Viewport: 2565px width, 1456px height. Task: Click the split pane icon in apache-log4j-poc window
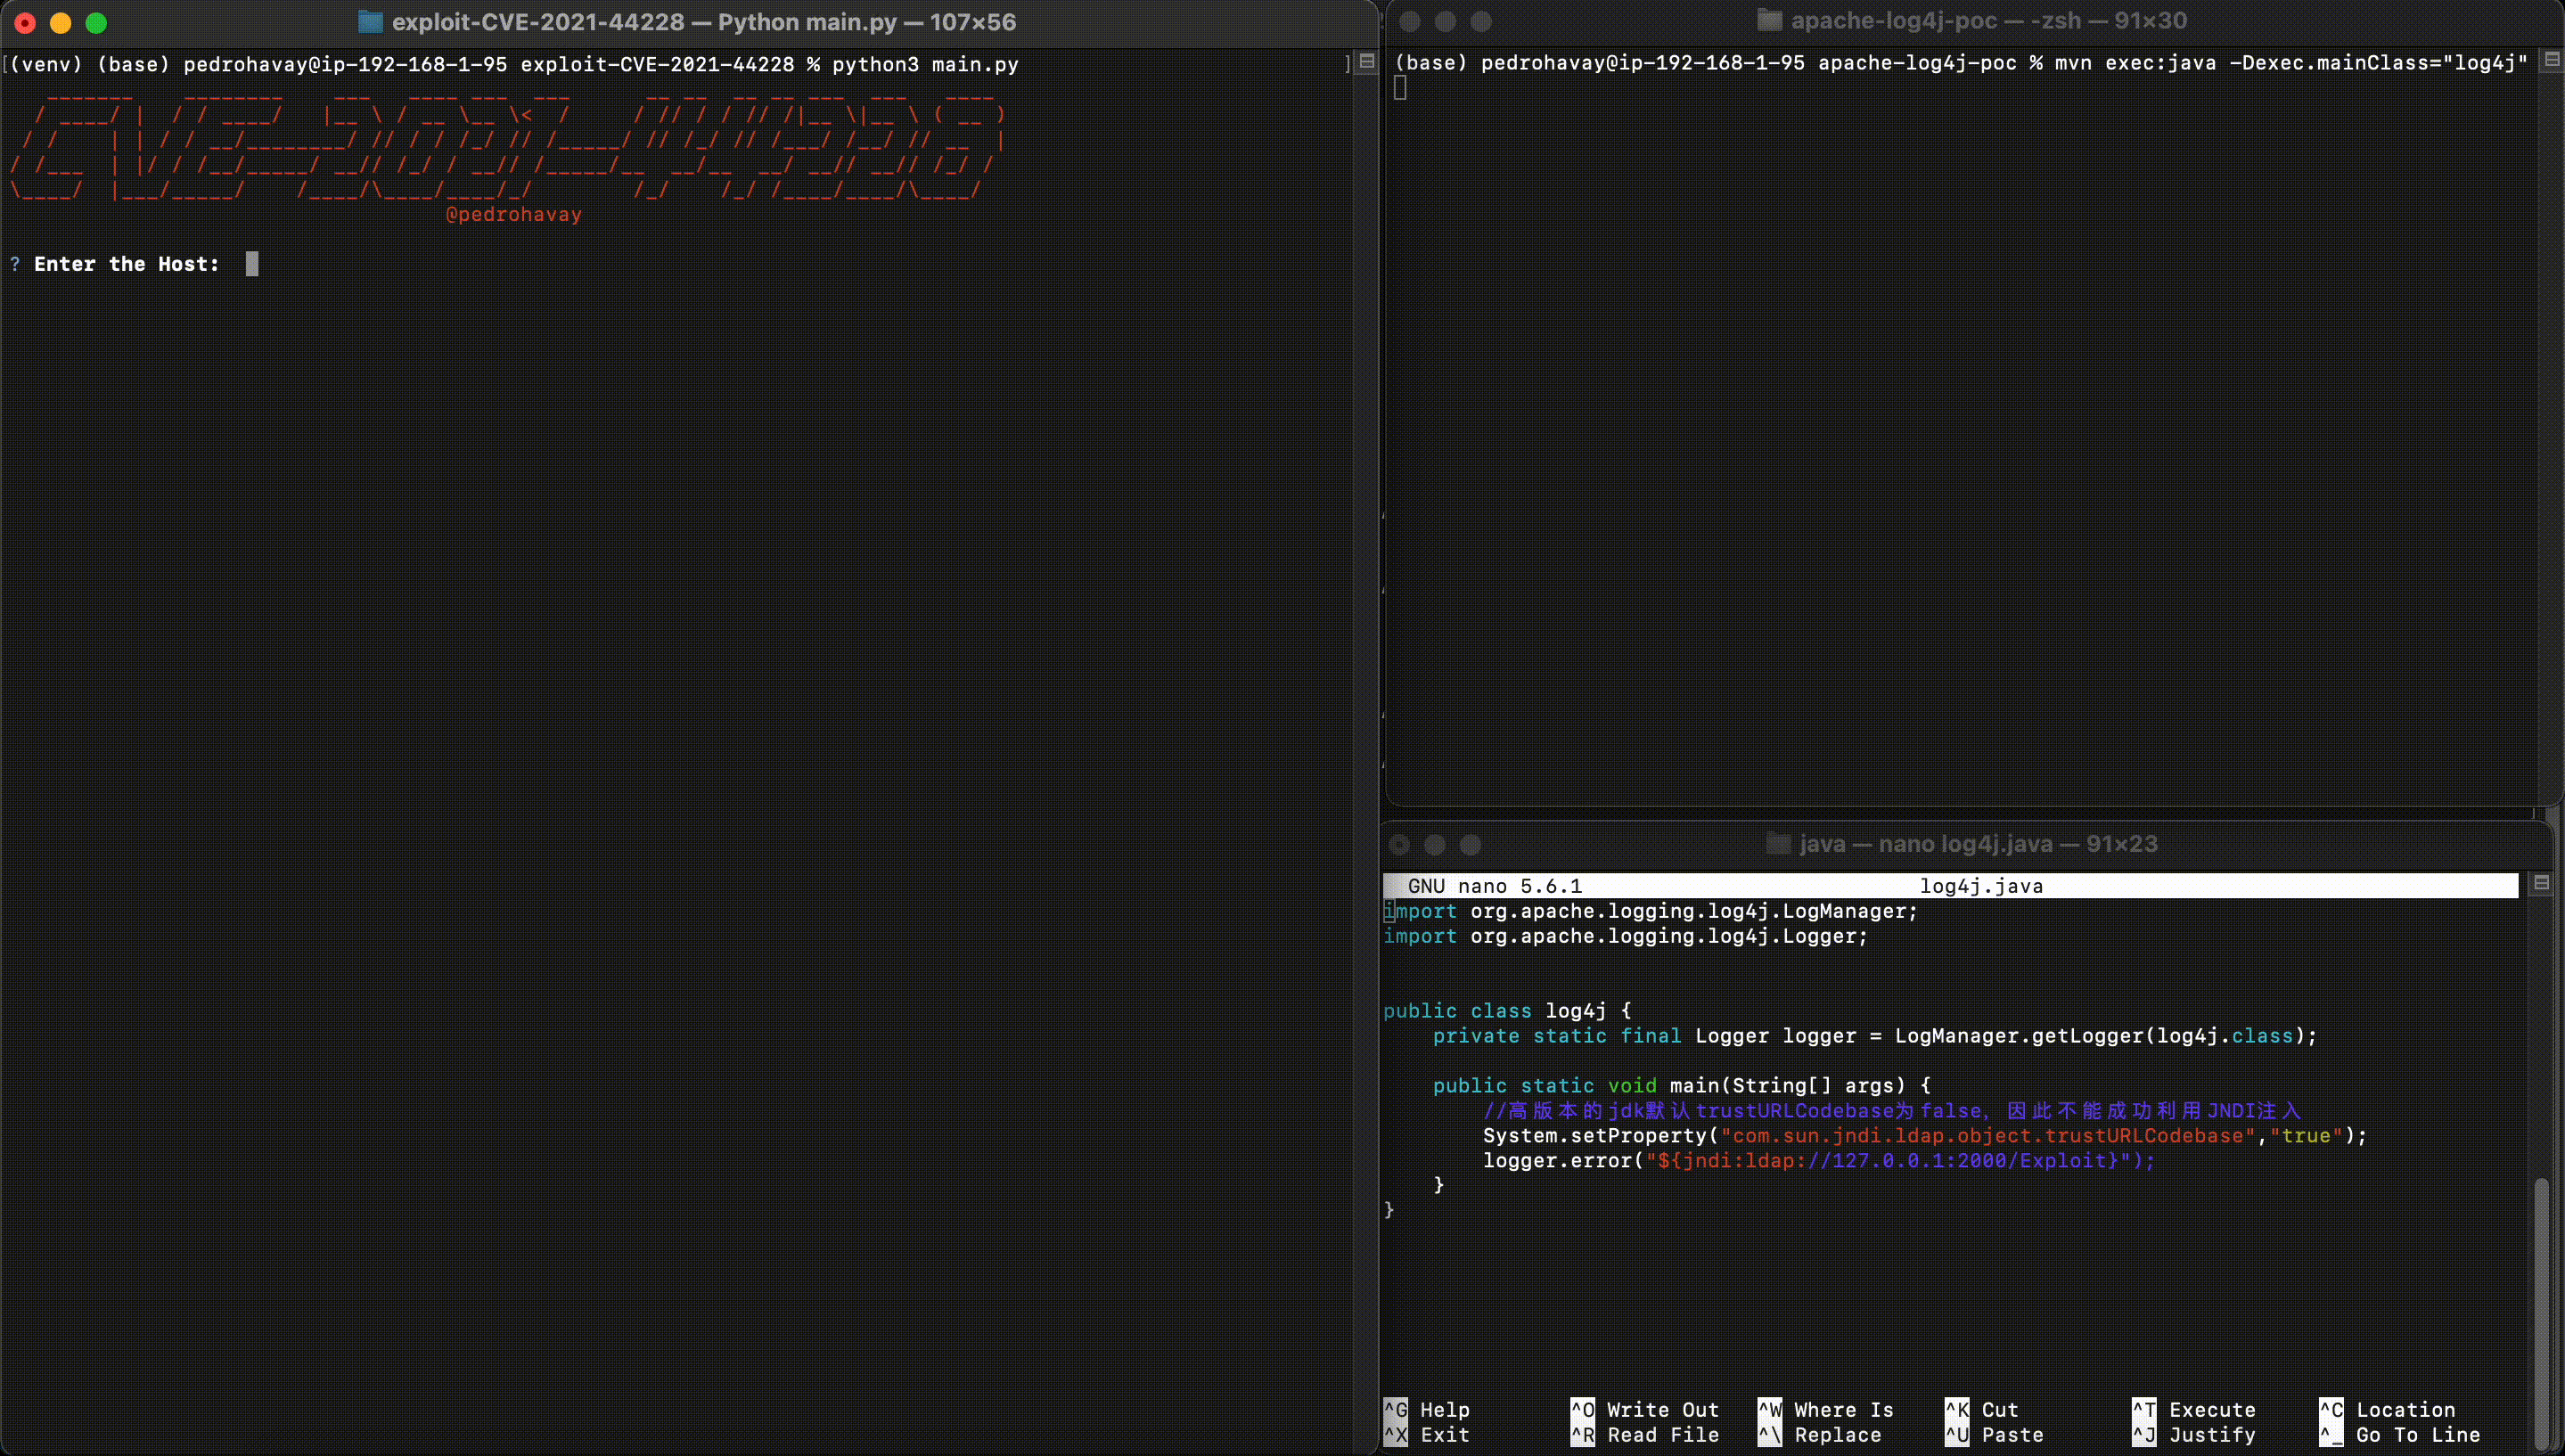[2552, 60]
